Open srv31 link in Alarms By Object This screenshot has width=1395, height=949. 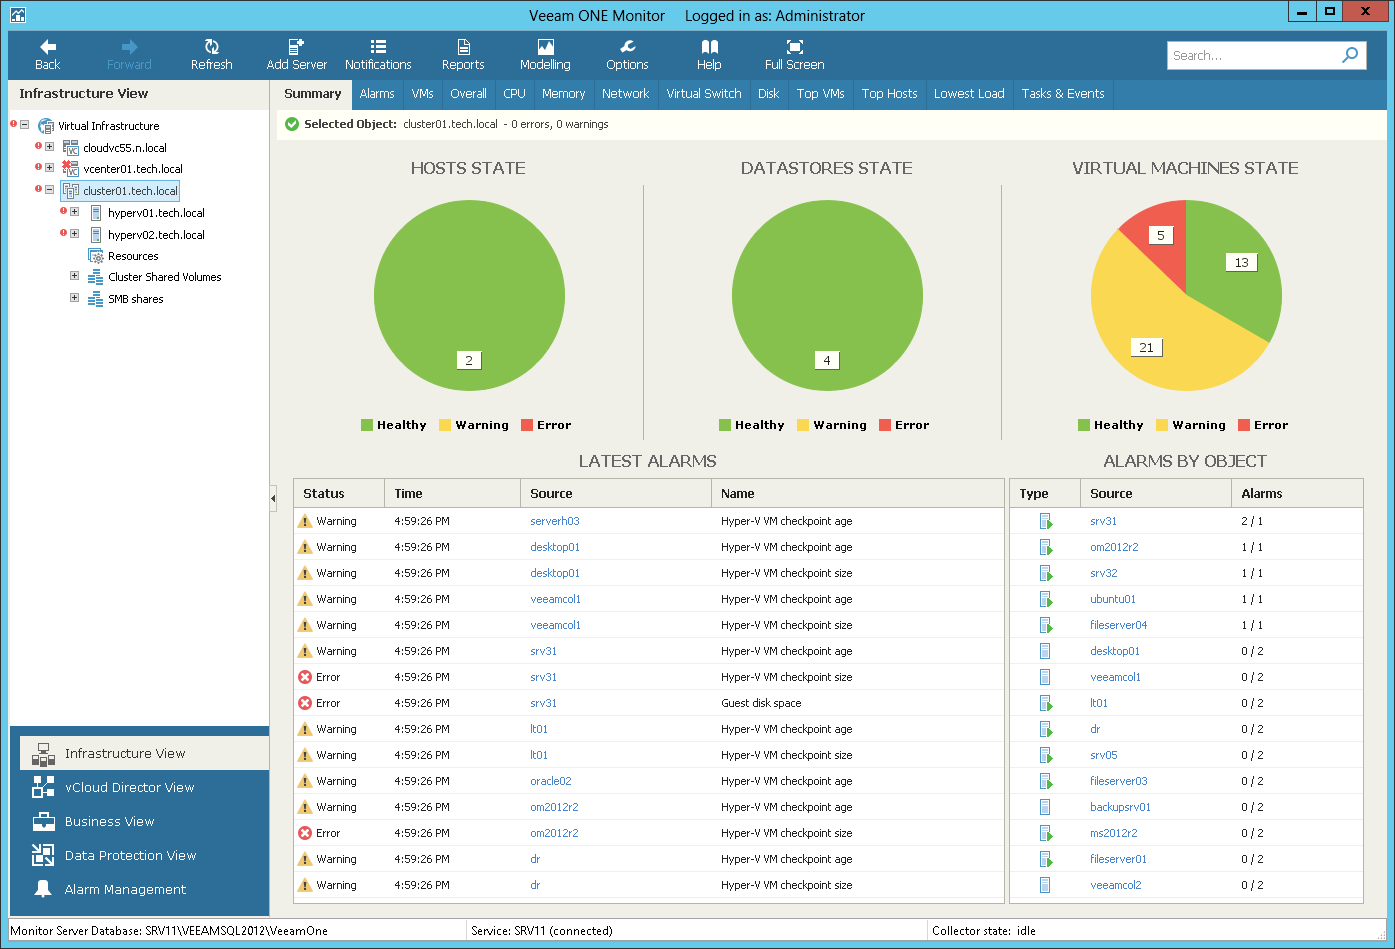1104,521
